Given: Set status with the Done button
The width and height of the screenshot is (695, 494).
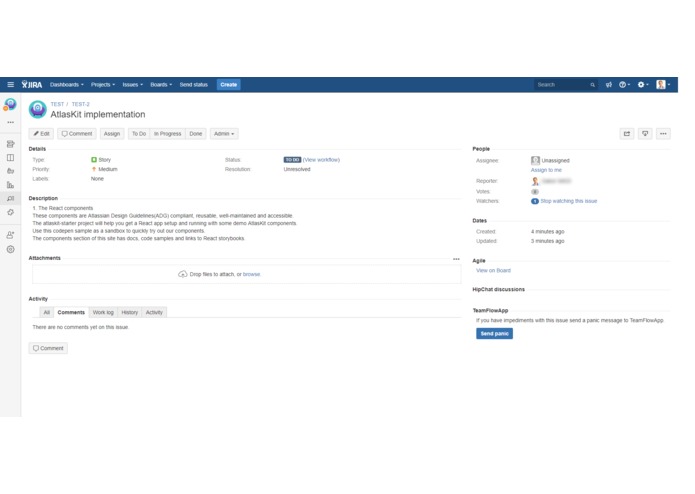Looking at the screenshot, I should click(195, 134).
